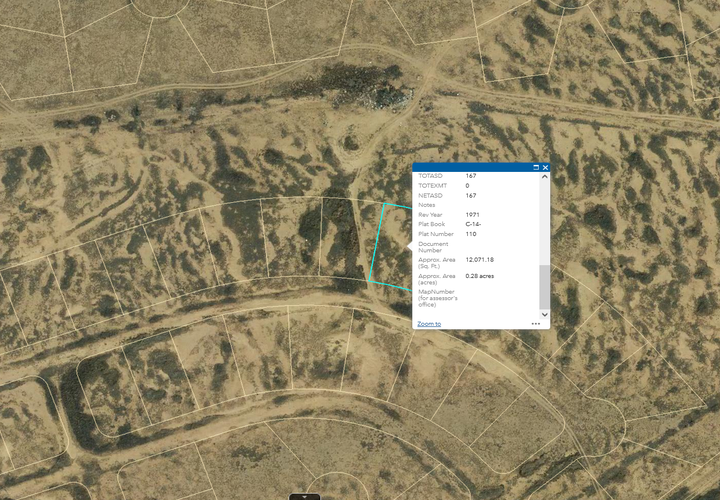Select the Plat Number value 110
This screenshot has height=500, width=720.
471,234
